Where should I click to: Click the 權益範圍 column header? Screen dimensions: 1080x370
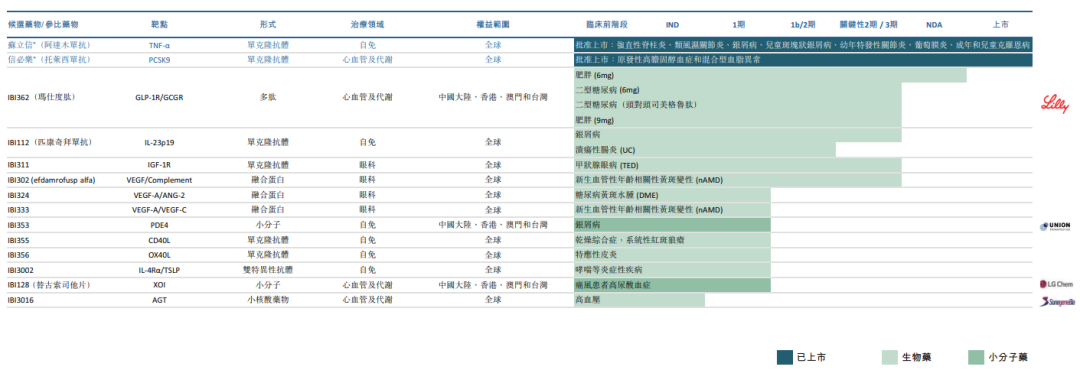point(492,24)
